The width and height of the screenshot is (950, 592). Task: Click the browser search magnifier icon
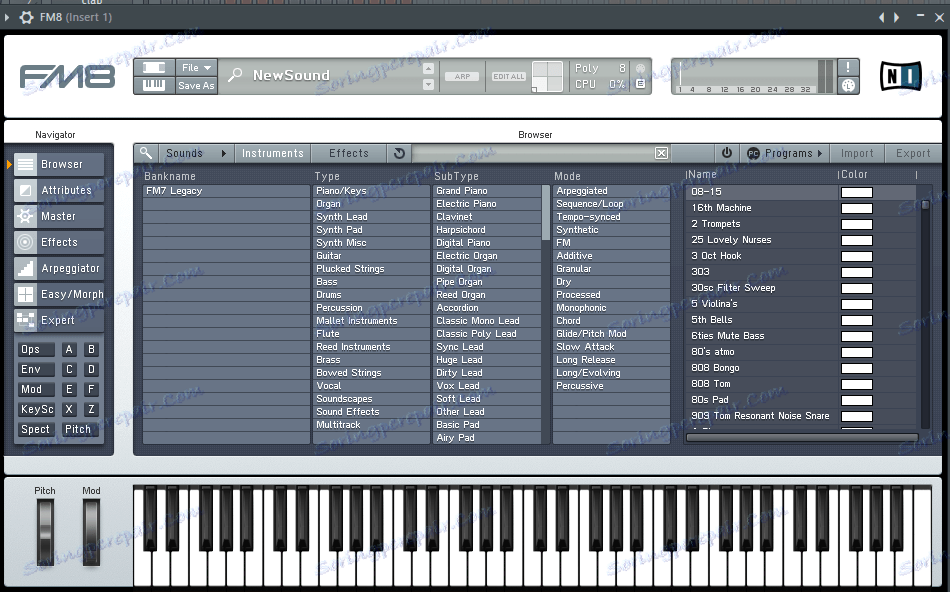coord(146,153)
